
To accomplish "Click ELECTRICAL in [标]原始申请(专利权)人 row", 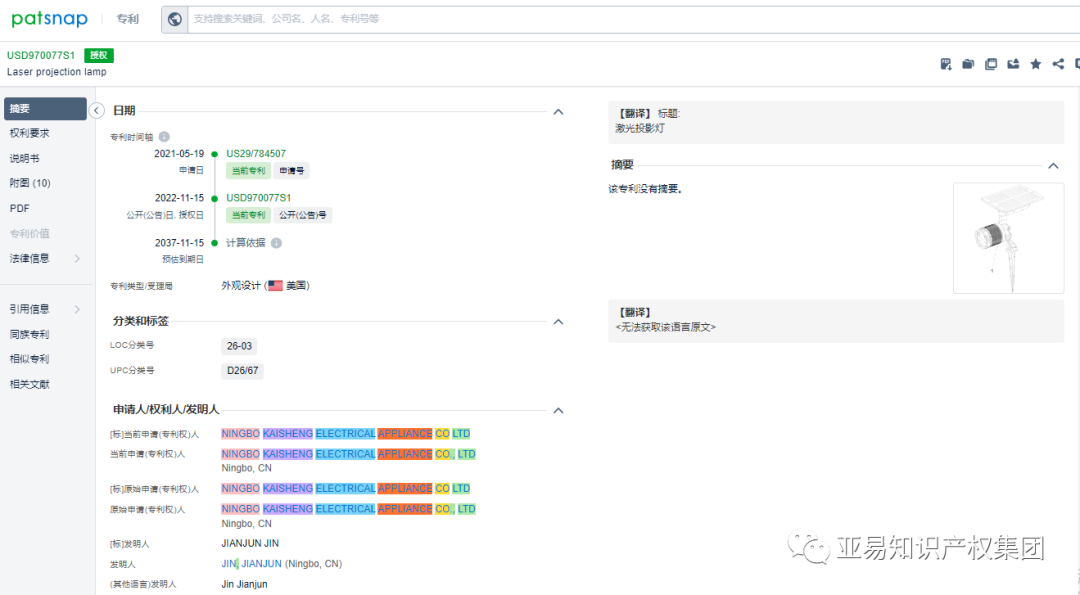I will click(x=345, y=489).
